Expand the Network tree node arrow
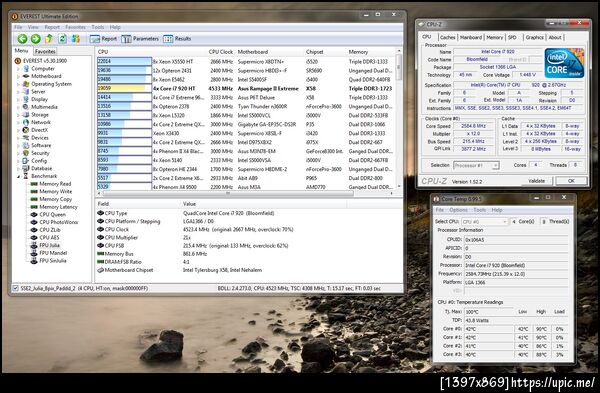The image size is (600, 393). (x=18, y=122)
